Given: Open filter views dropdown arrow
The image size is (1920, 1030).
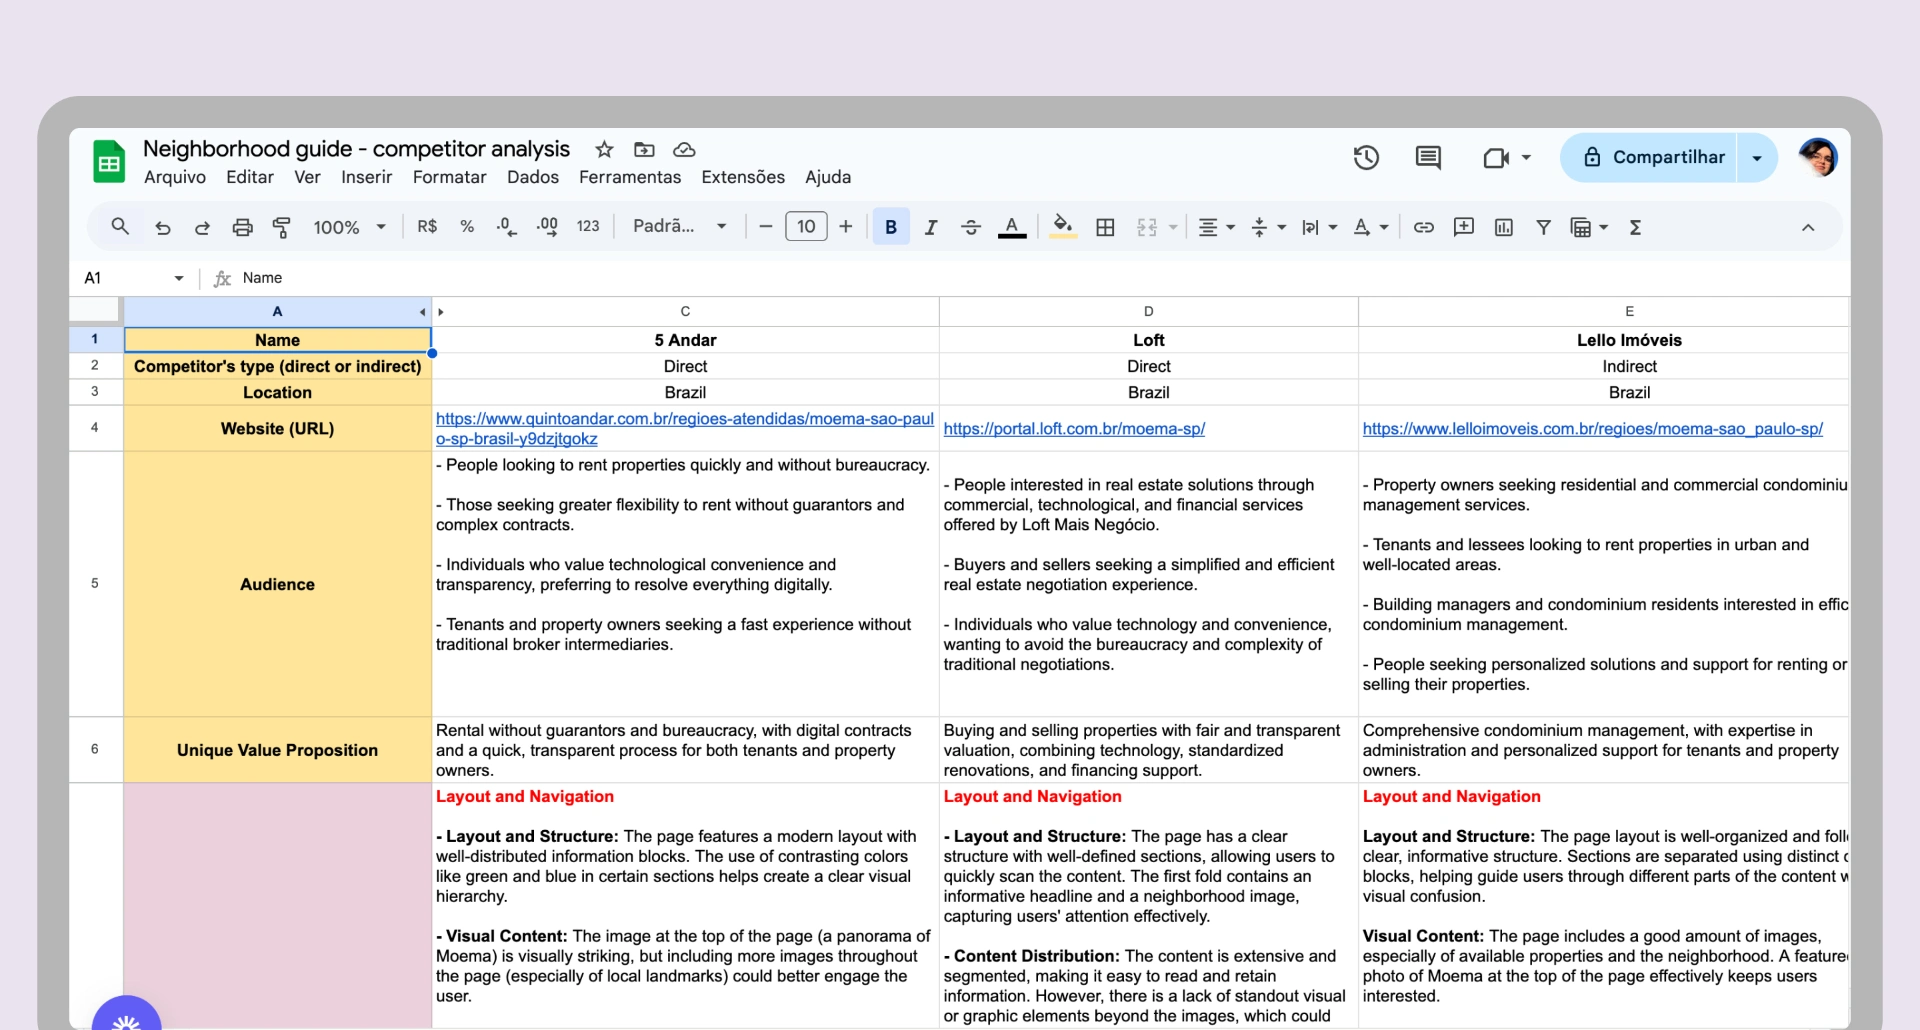Looking at the screenshot, I should 1603,227.
